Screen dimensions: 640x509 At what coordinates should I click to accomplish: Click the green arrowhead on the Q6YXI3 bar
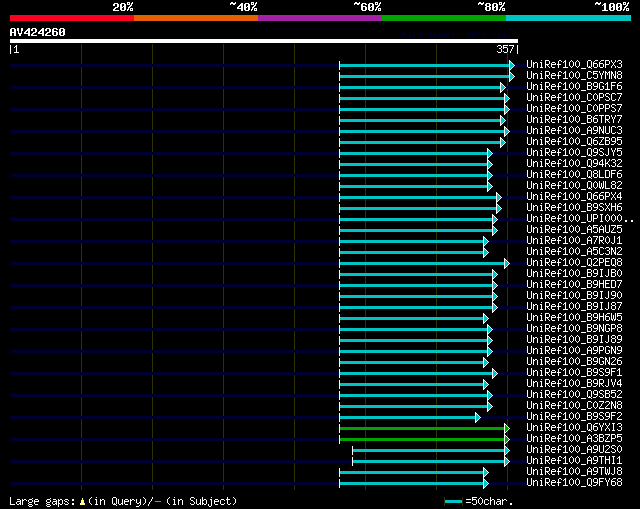tap(507, 428)
